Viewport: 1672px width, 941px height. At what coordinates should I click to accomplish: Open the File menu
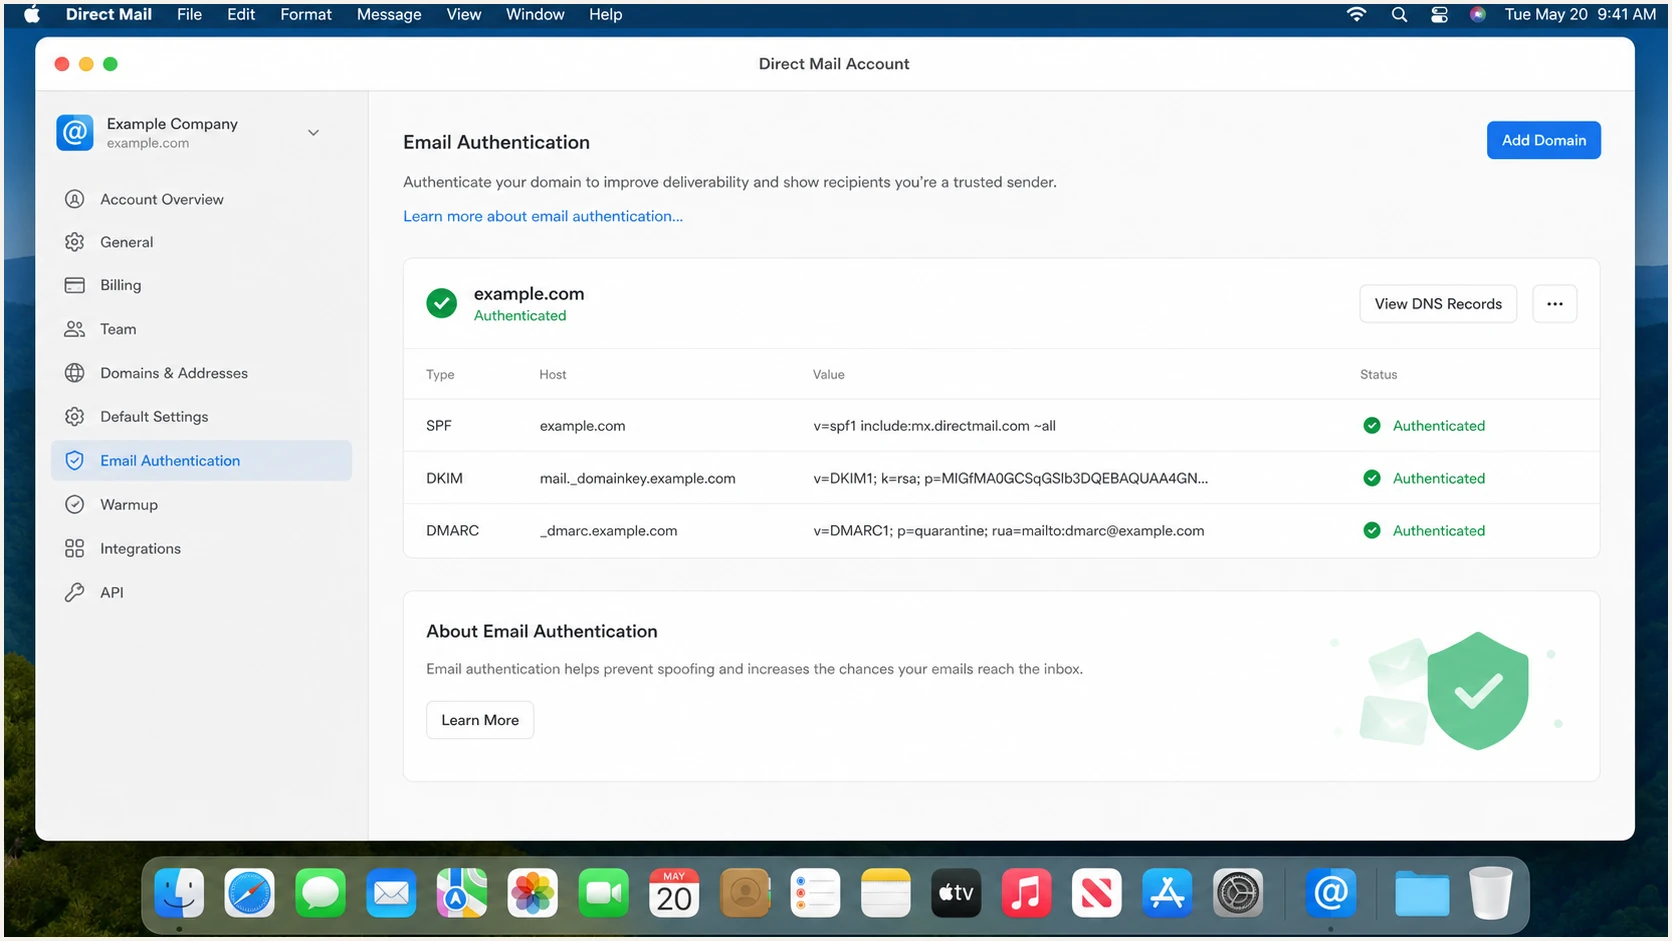click(x=189, y=14)
